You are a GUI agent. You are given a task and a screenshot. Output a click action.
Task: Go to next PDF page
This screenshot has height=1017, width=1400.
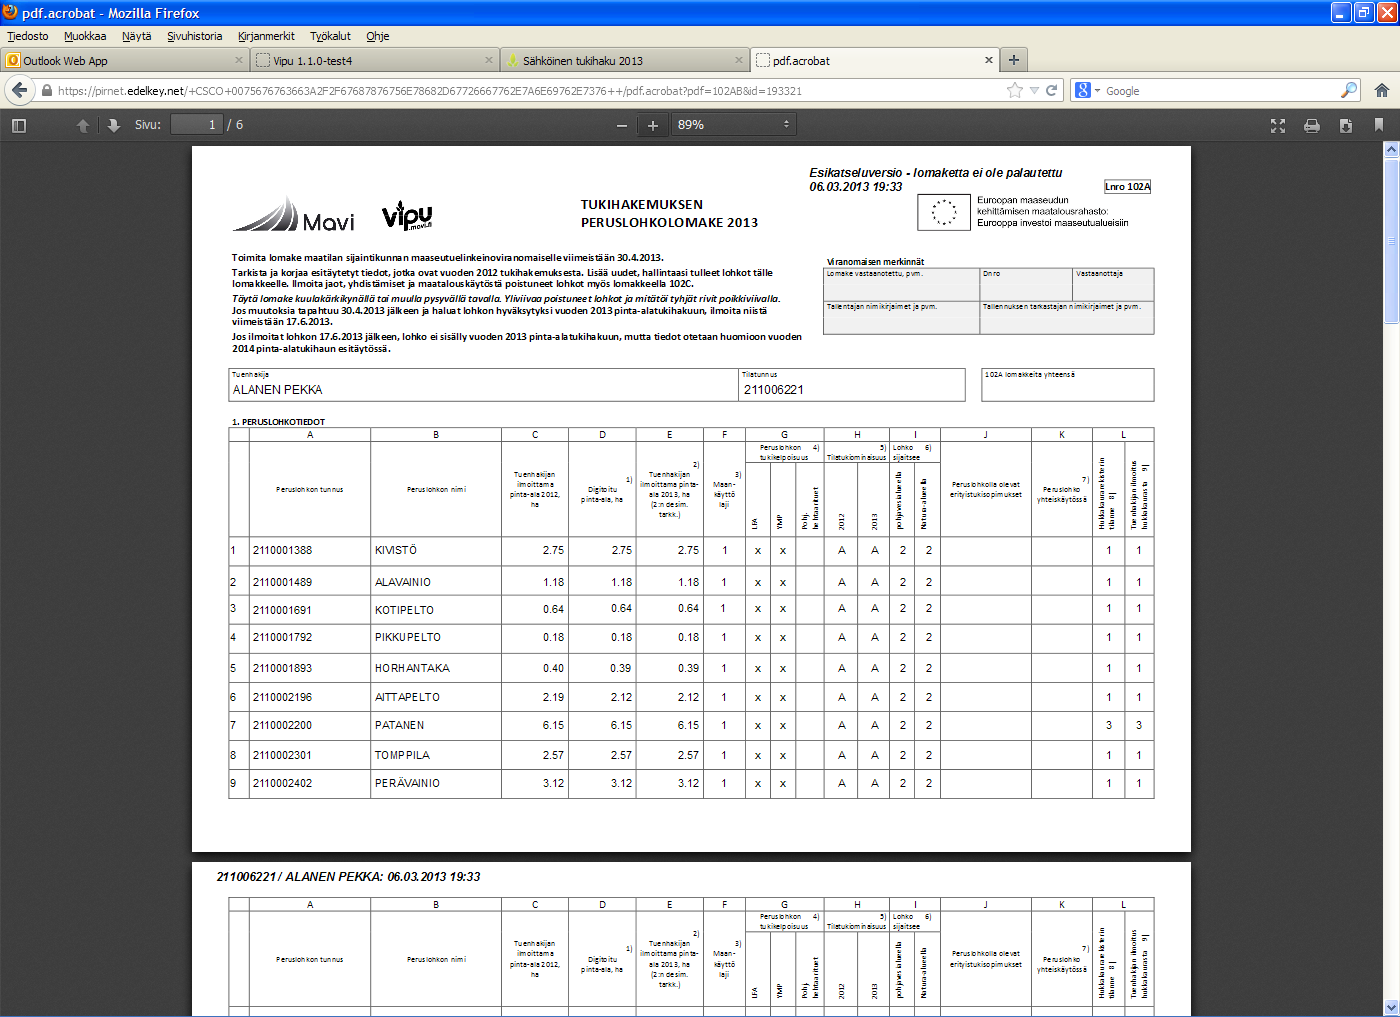[113, 125]
